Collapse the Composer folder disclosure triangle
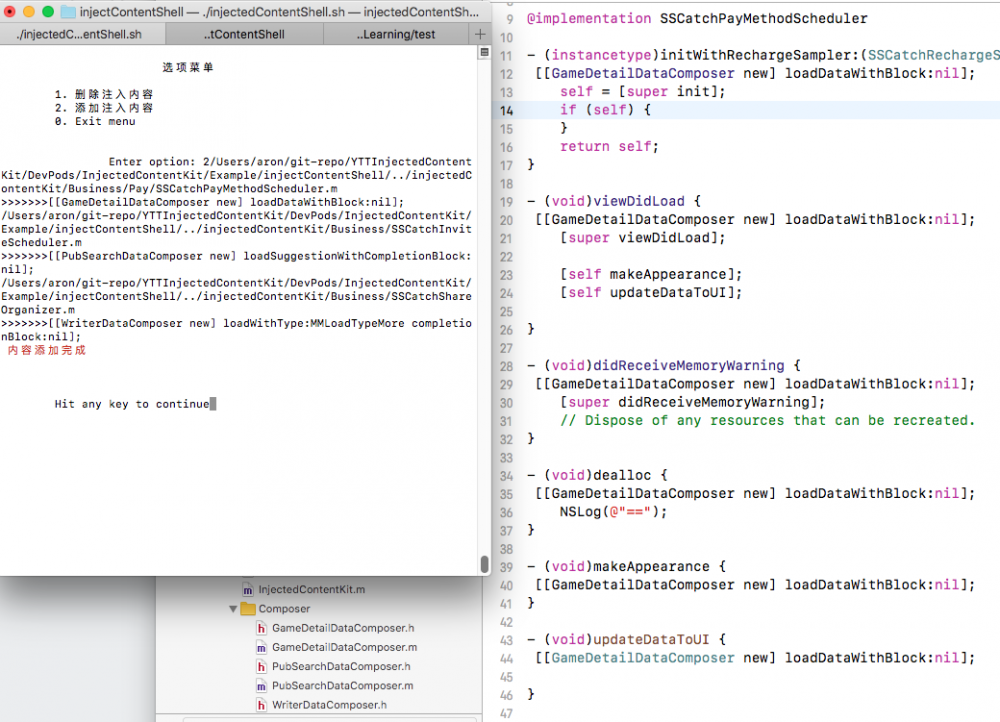 [x=233, y=609]
